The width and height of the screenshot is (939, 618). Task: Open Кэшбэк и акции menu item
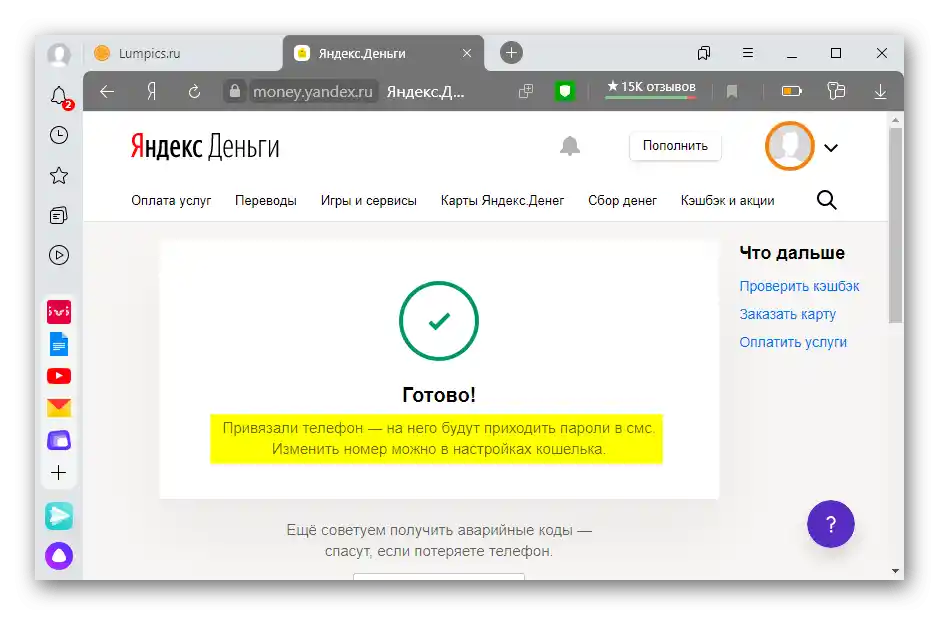click(x=728, y=201)
